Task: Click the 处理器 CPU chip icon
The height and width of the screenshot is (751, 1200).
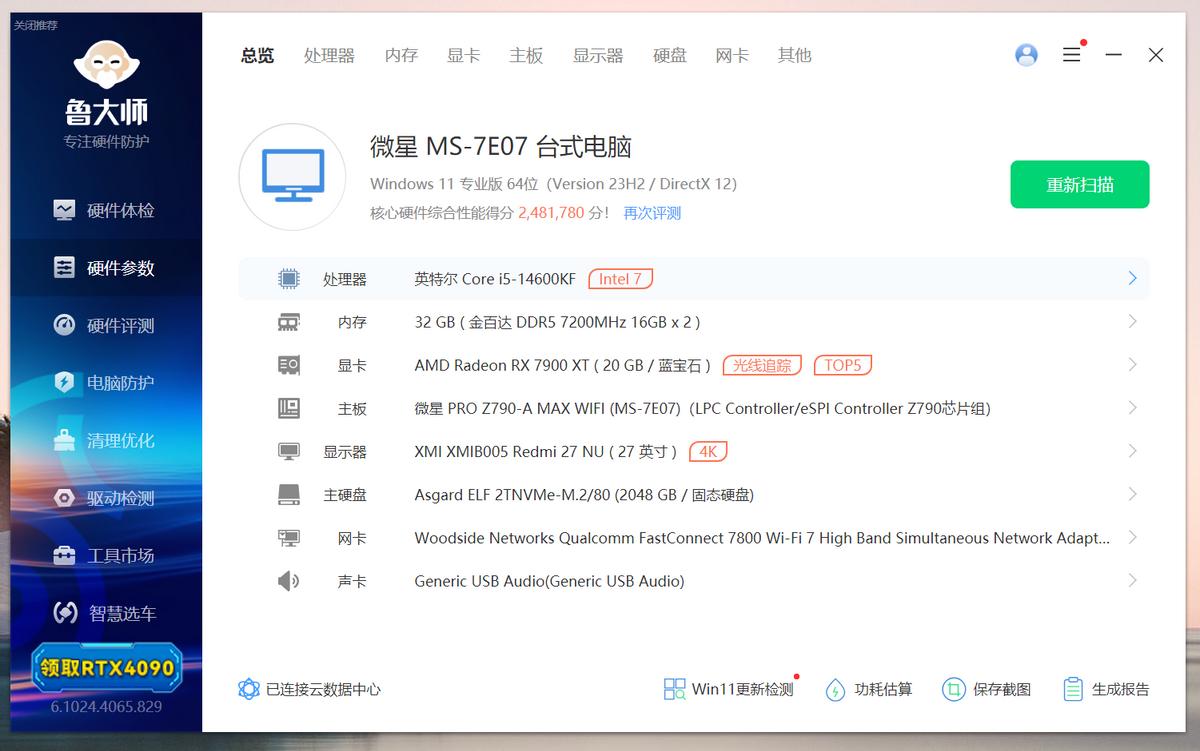Action: tap(288, 279)
